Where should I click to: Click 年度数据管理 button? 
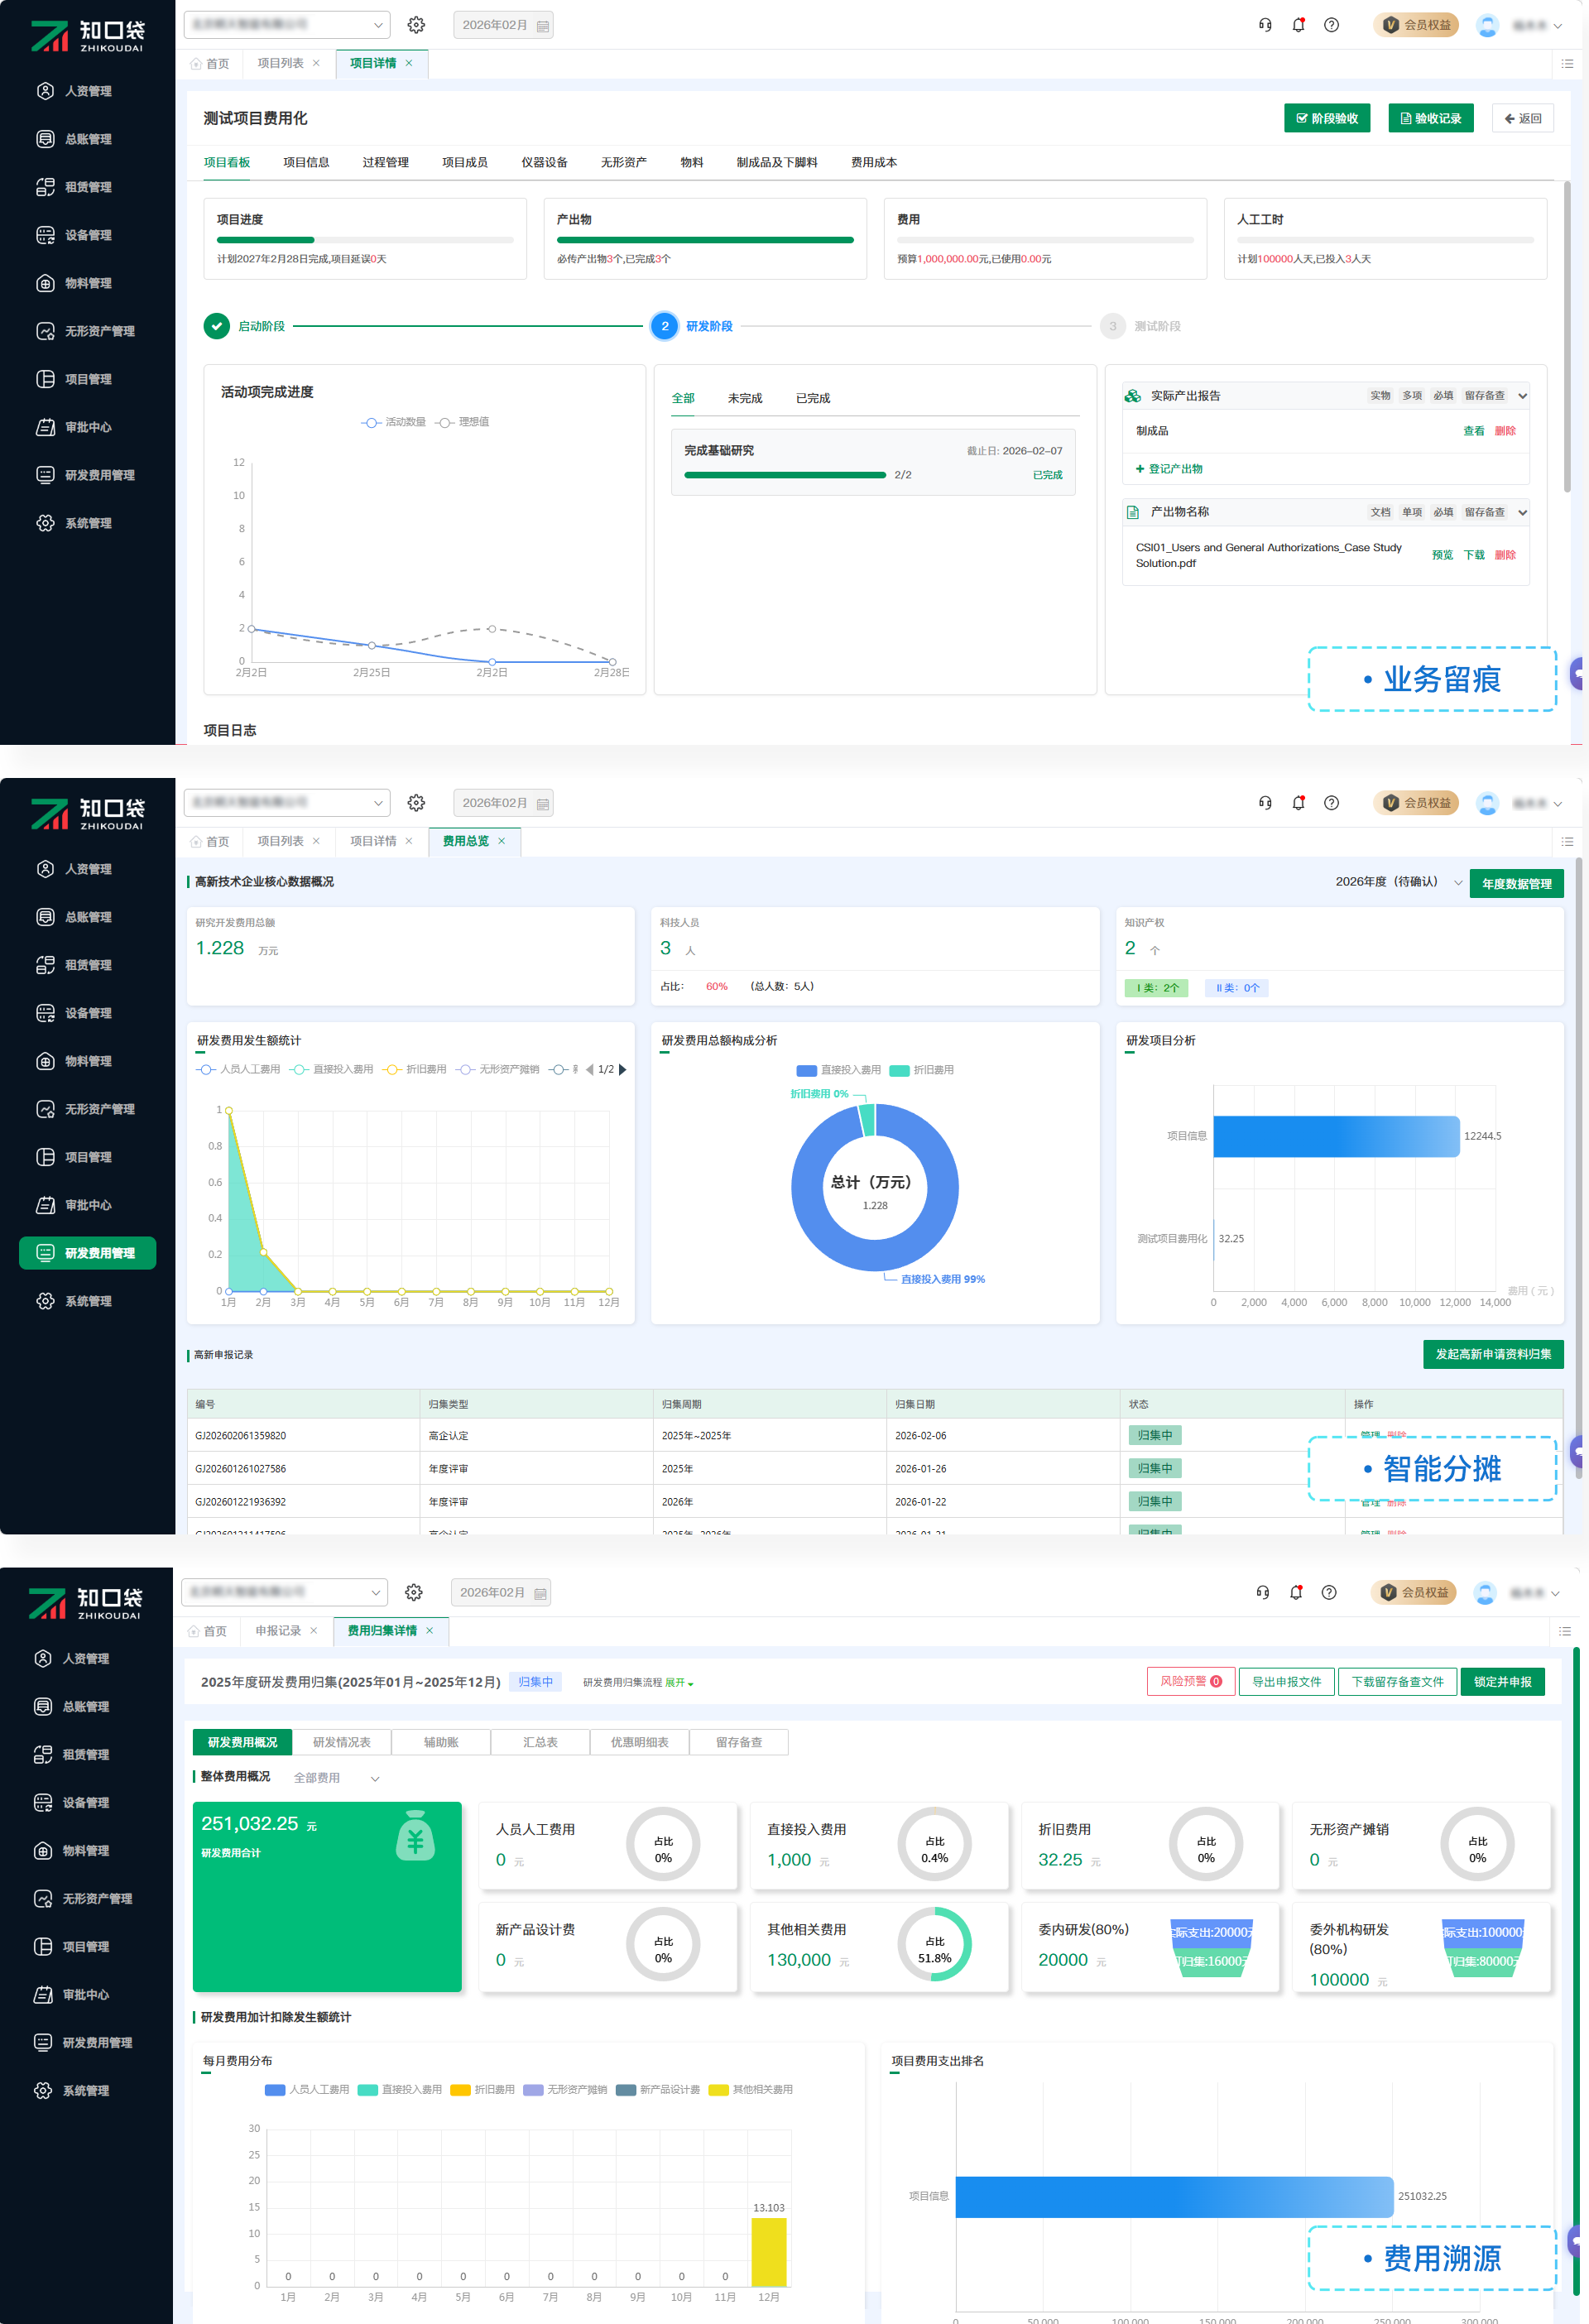(1516, 884)
